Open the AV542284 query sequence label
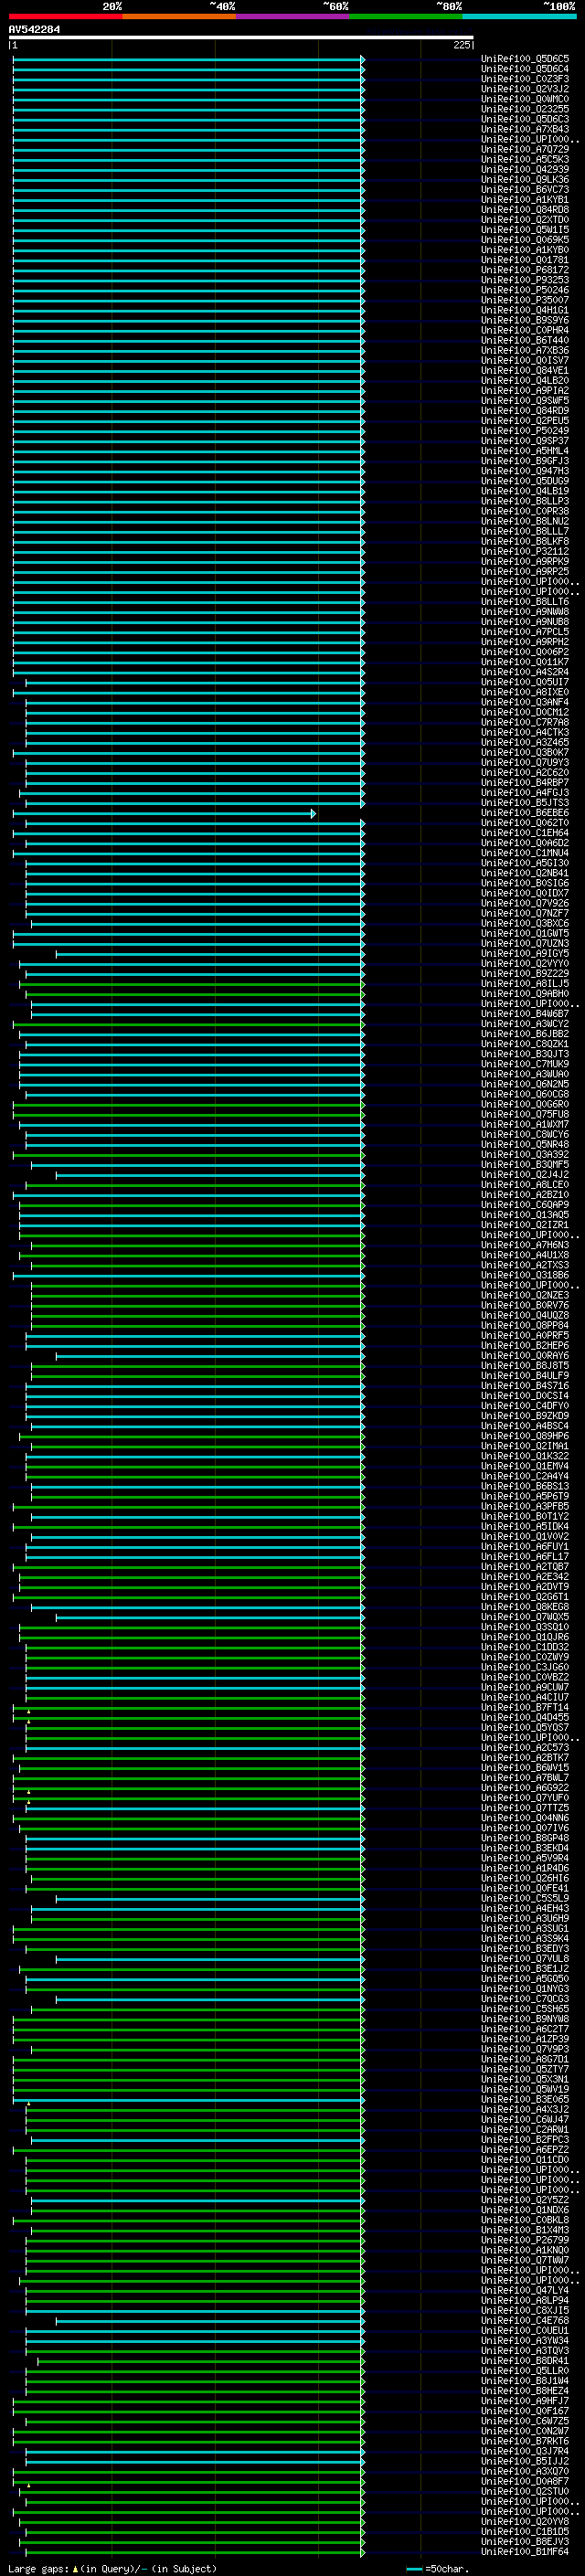Screen dimensions: 585x2576 (x=34, y=29)
